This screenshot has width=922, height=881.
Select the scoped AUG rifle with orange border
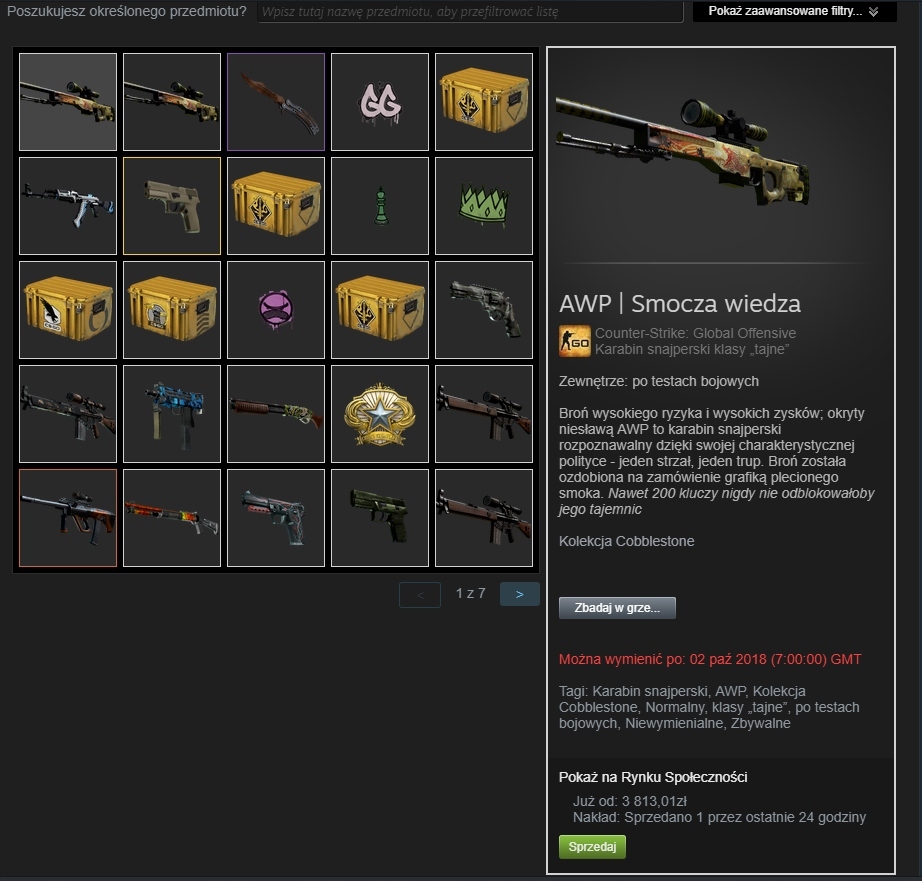[x=68, y=518]
